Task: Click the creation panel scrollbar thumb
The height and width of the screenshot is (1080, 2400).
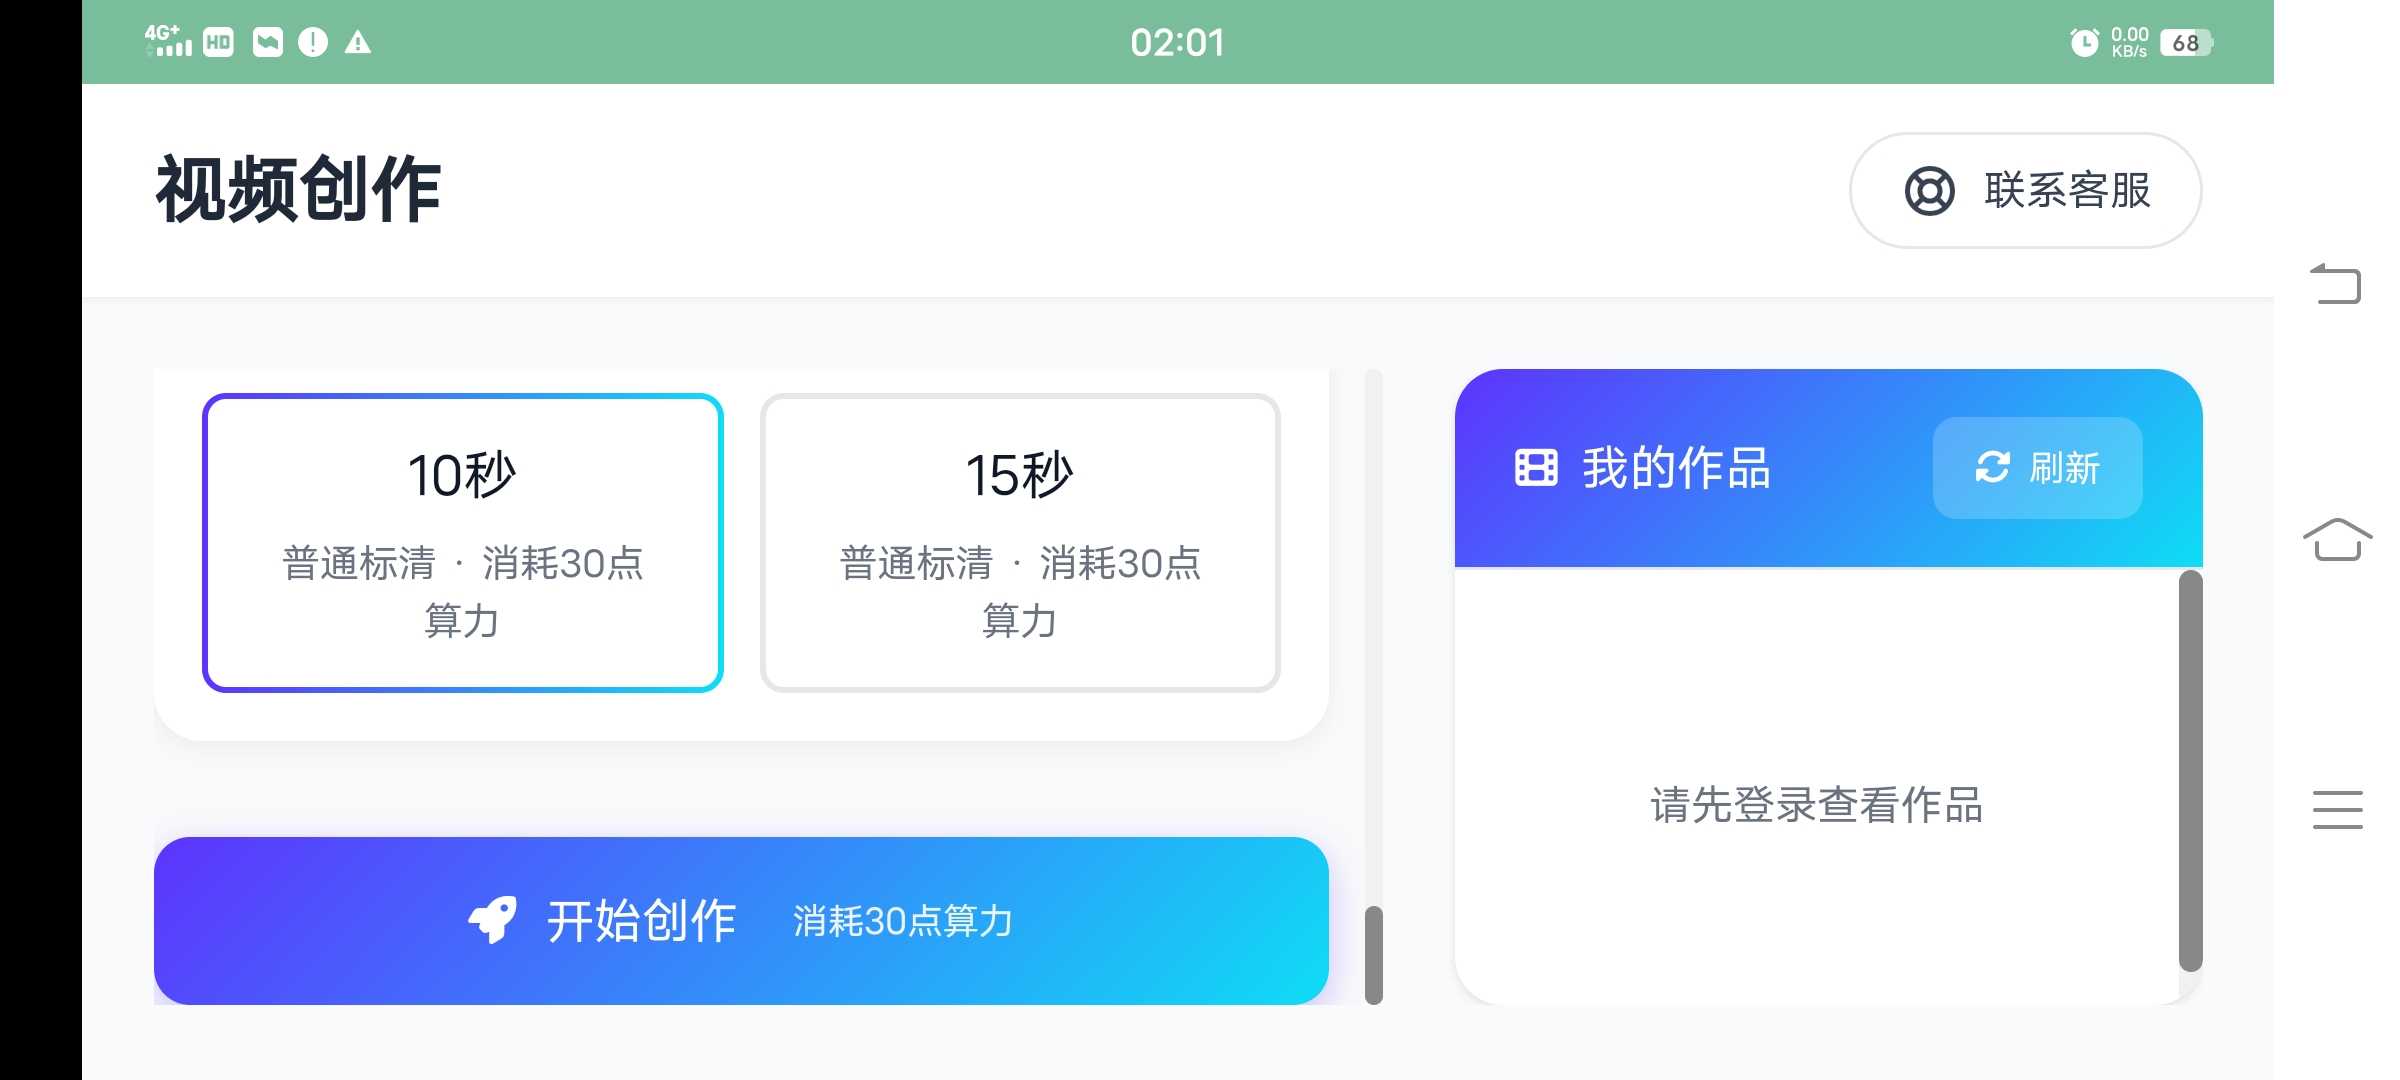Action: [x=1374, y=954]
